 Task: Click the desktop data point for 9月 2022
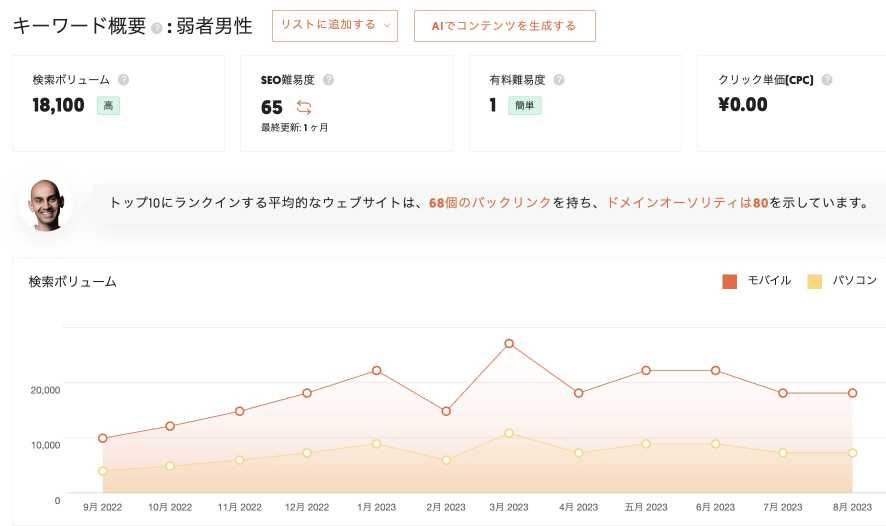click(x=103, y=471)
